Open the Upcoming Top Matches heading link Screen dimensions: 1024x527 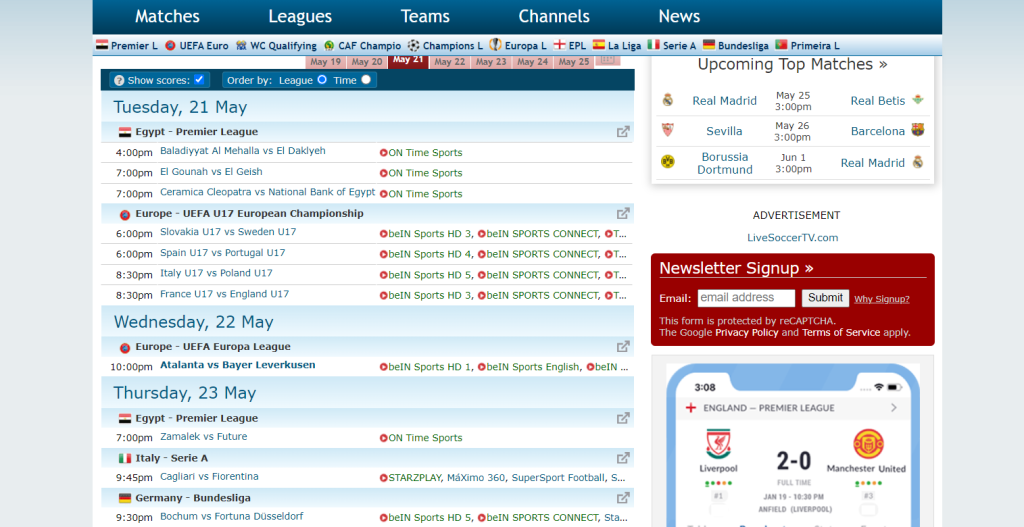coord(792,65)
